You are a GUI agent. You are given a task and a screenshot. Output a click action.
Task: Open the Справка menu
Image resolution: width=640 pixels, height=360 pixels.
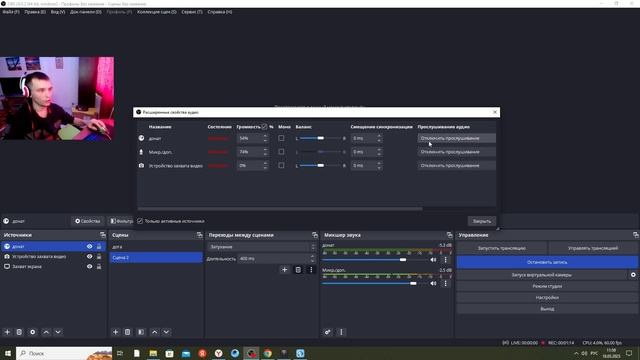pyautogui.click(x=220, y=12)
